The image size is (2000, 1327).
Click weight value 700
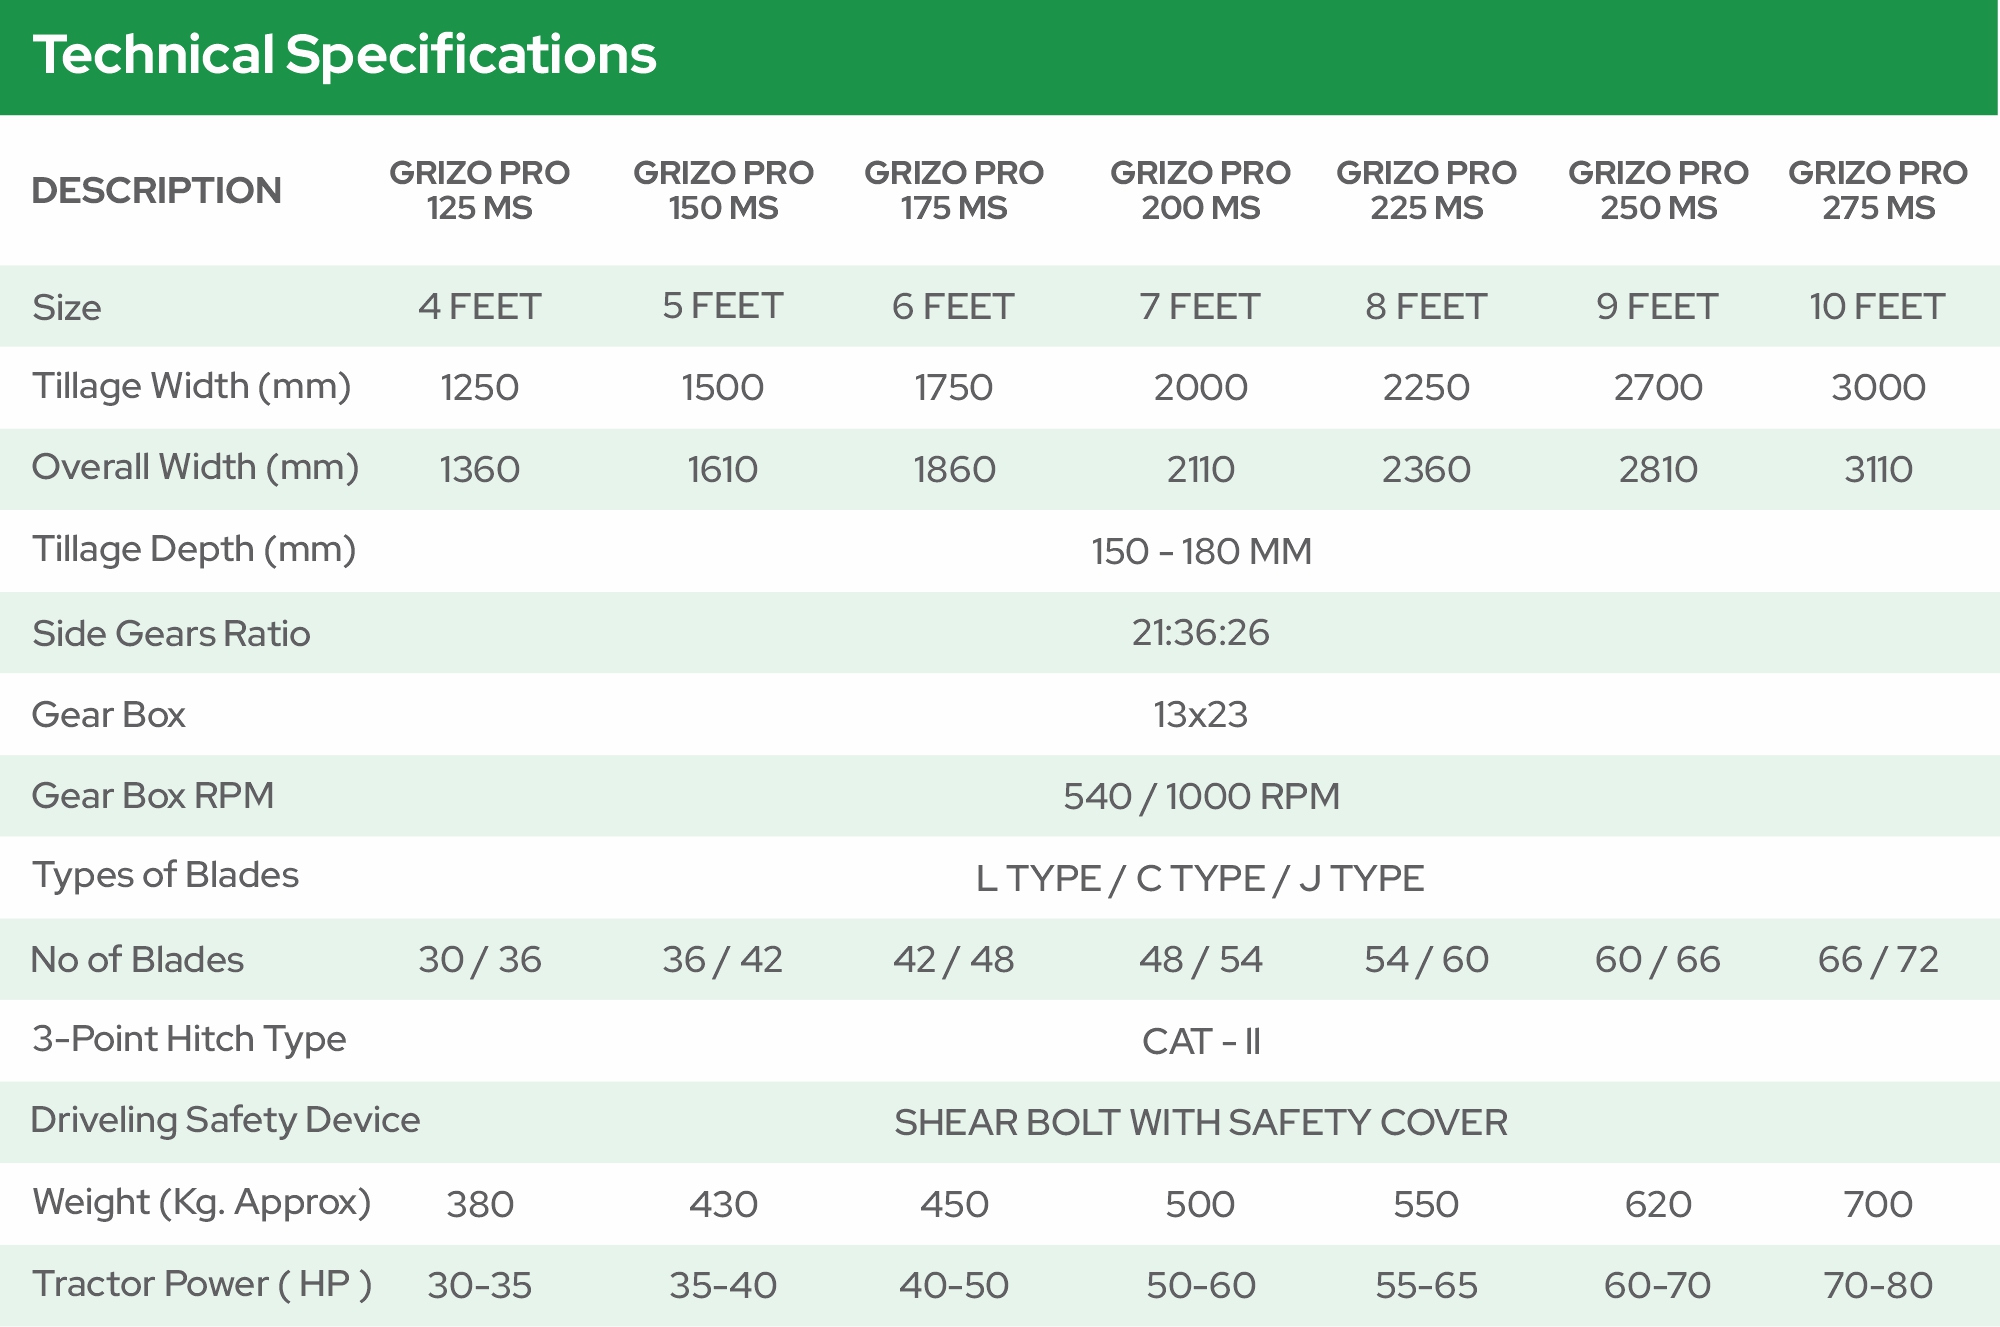[1878, 1204]
